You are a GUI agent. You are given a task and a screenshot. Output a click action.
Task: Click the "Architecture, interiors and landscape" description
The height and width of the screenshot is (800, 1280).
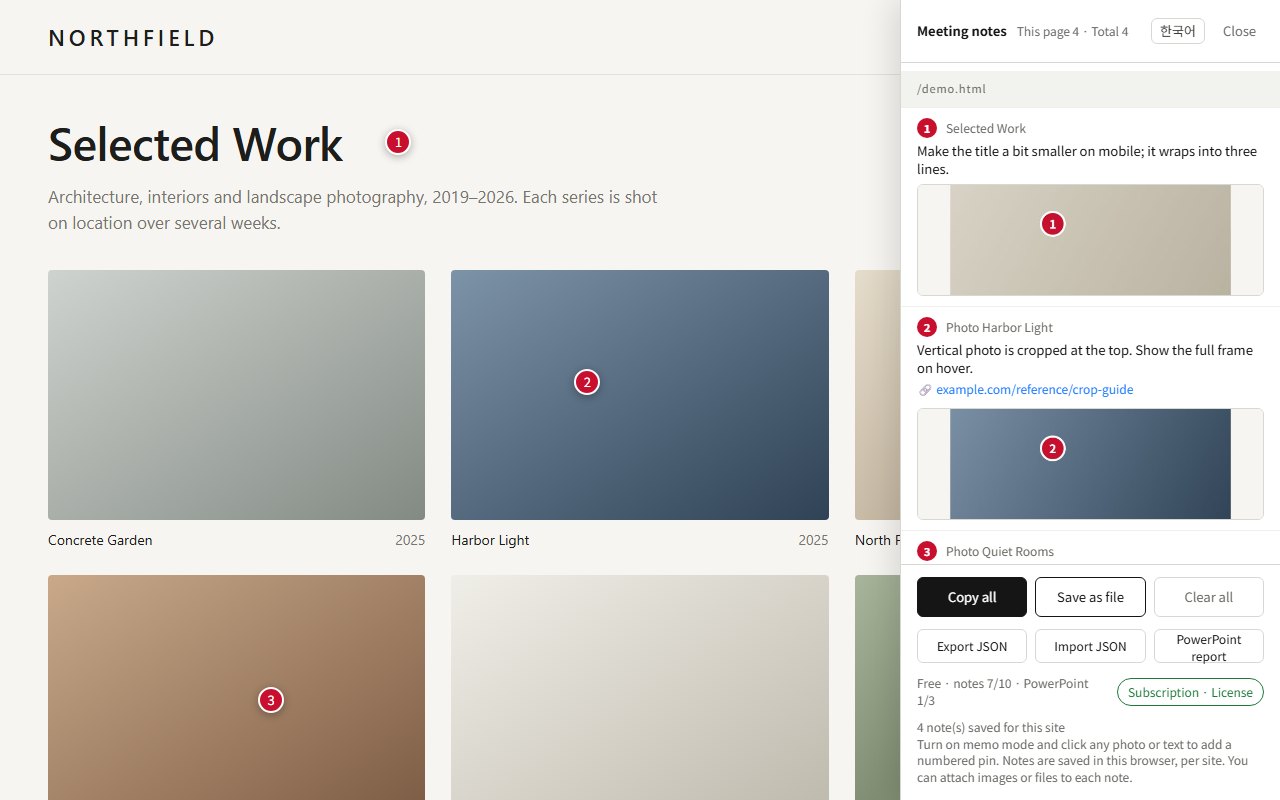[353, 210]
